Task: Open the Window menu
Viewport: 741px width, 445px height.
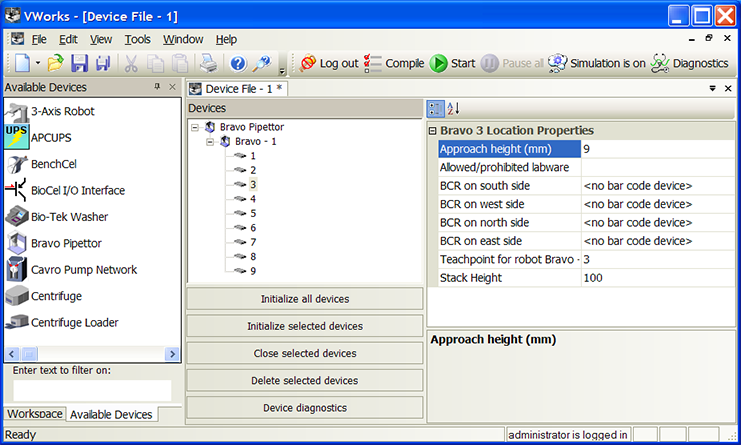Action: click(x=183, y=39)
